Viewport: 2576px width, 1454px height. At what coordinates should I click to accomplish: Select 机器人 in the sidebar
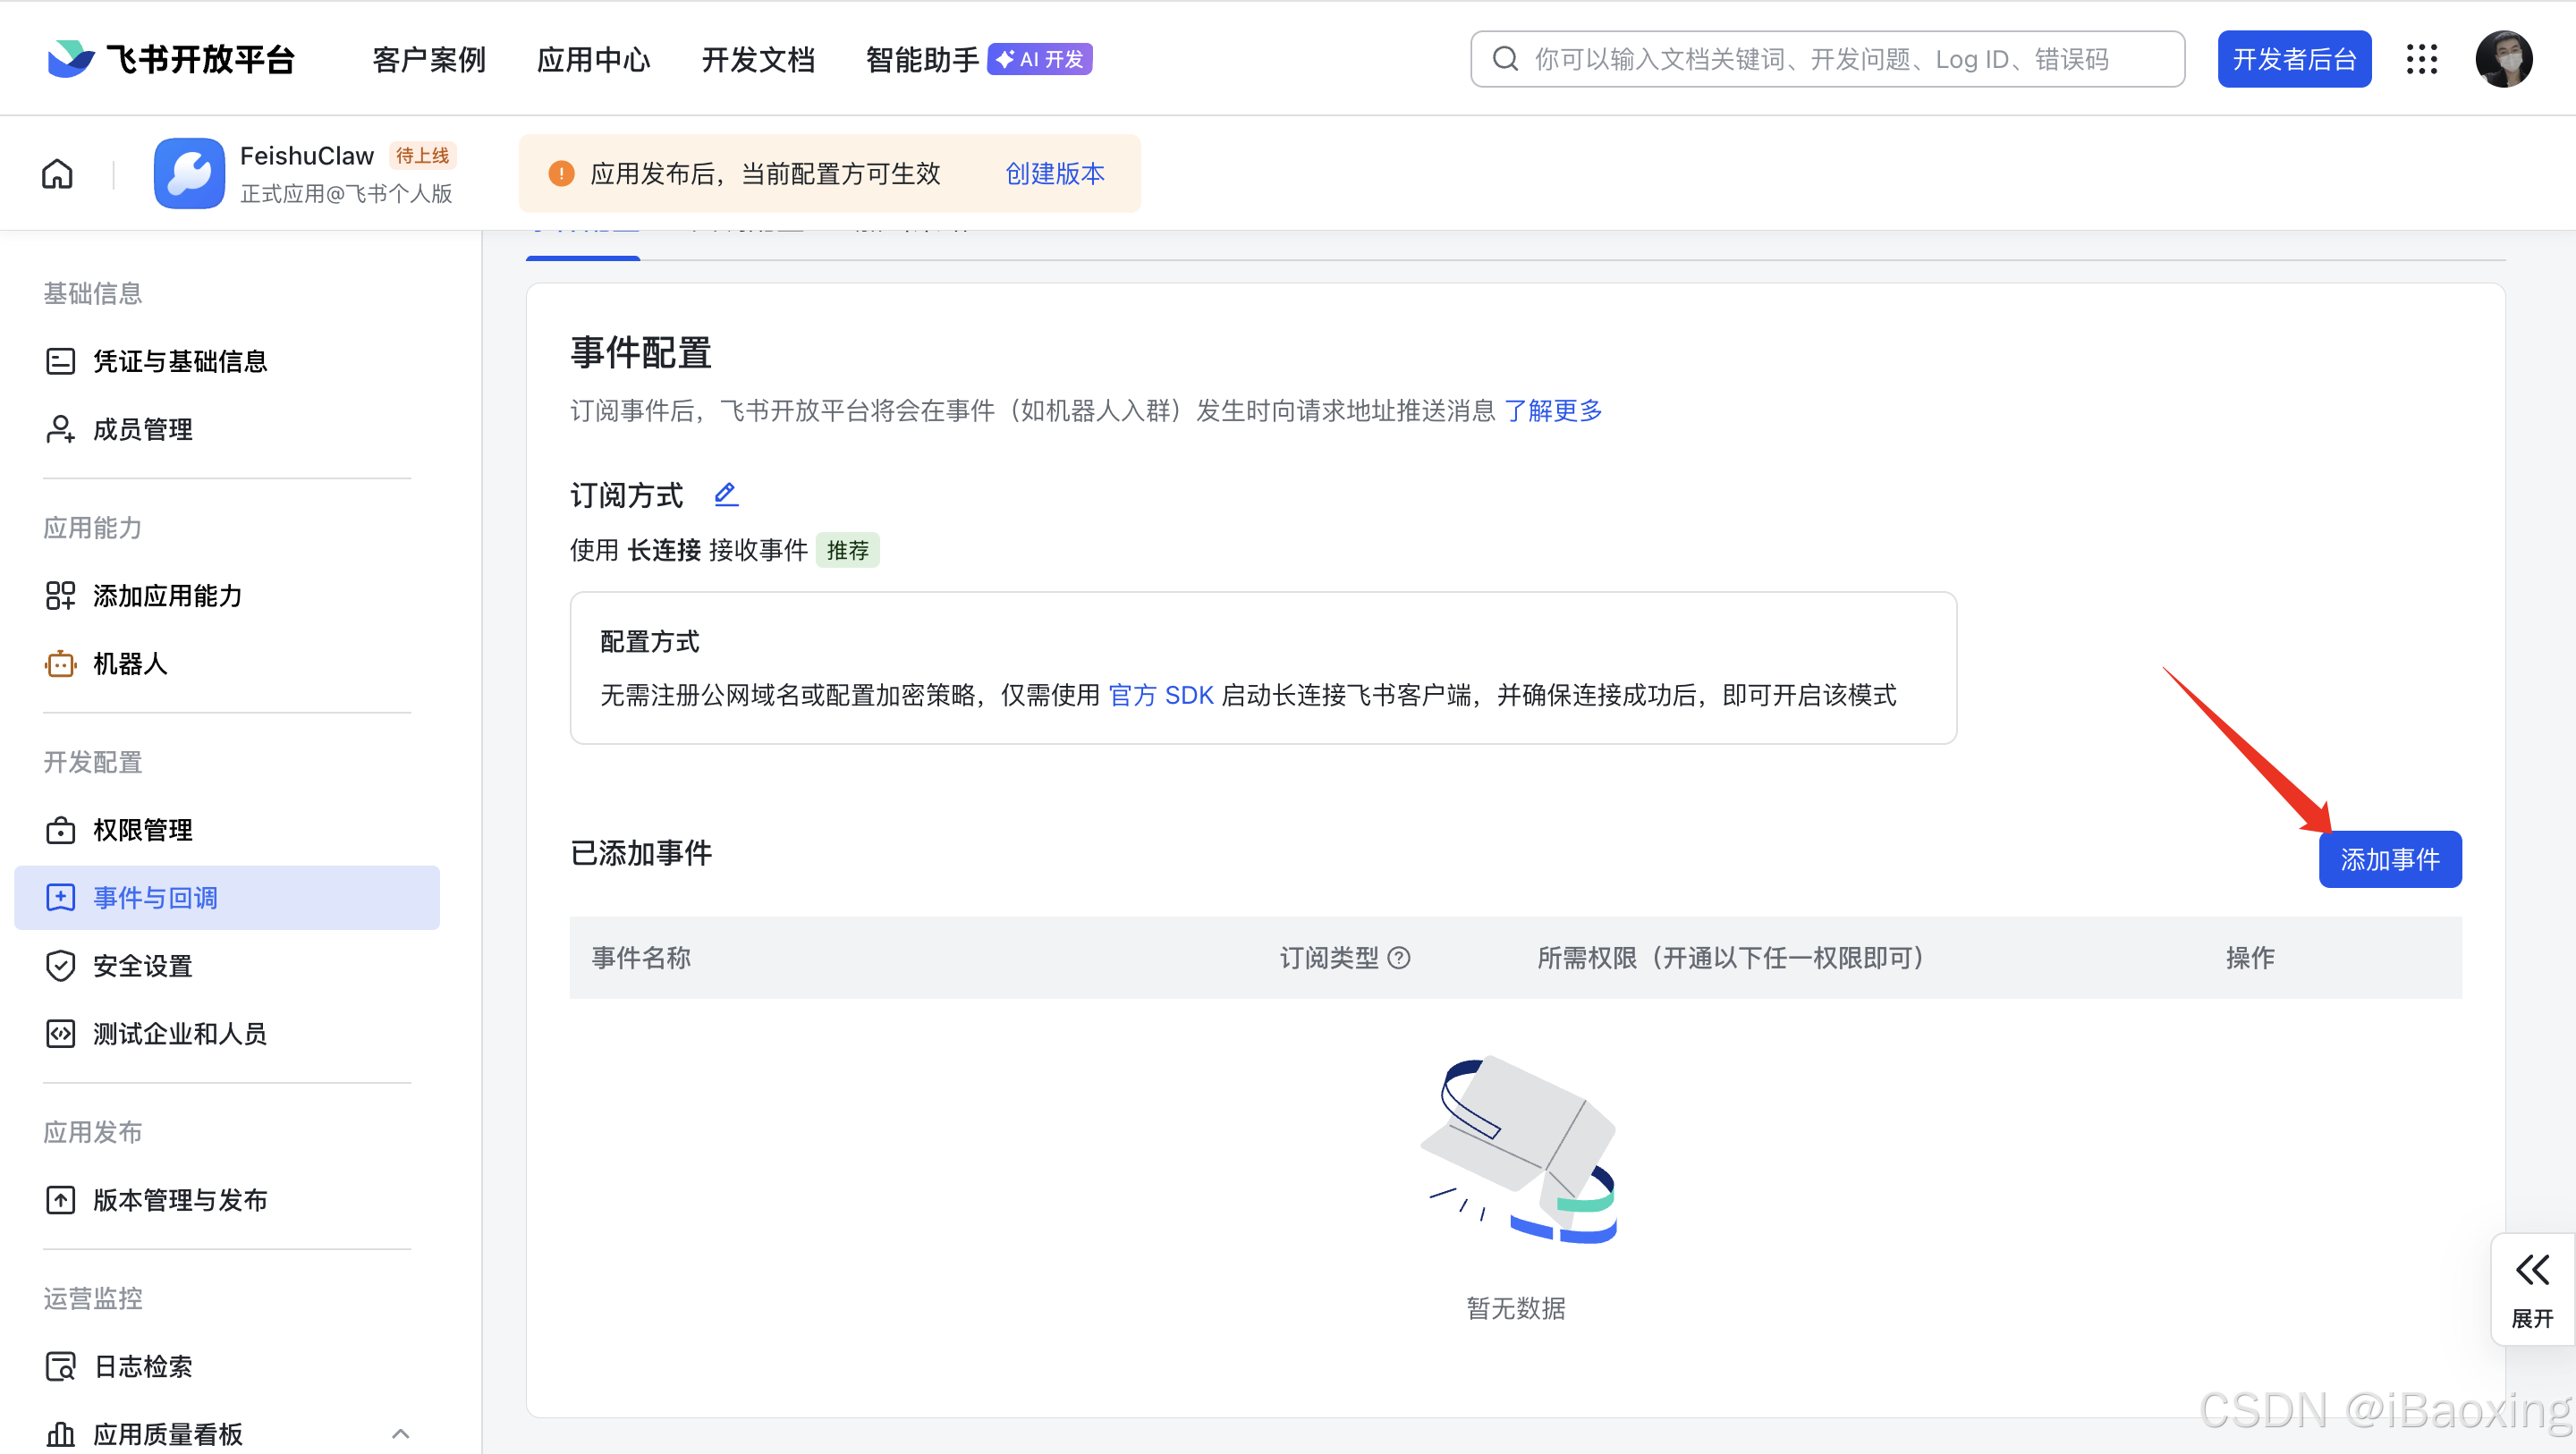click(129, 663)
